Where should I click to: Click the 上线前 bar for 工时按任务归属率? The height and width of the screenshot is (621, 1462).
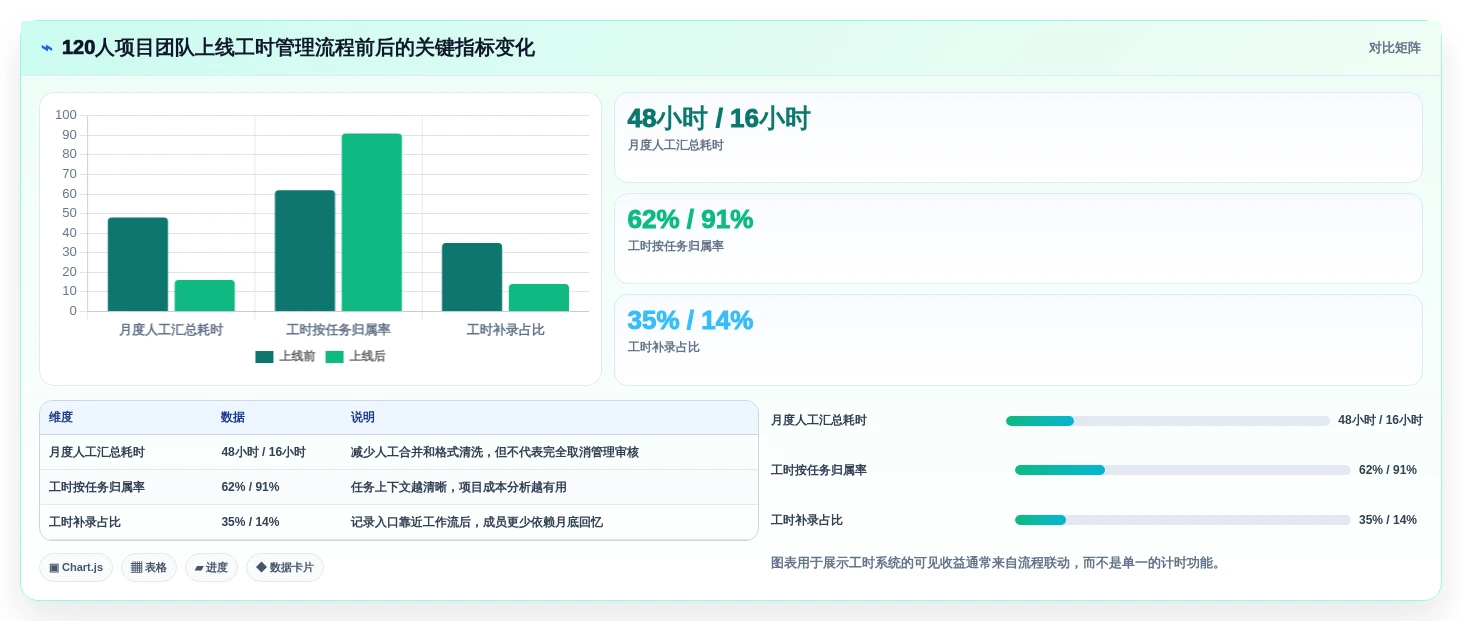[x=305, y=251]
